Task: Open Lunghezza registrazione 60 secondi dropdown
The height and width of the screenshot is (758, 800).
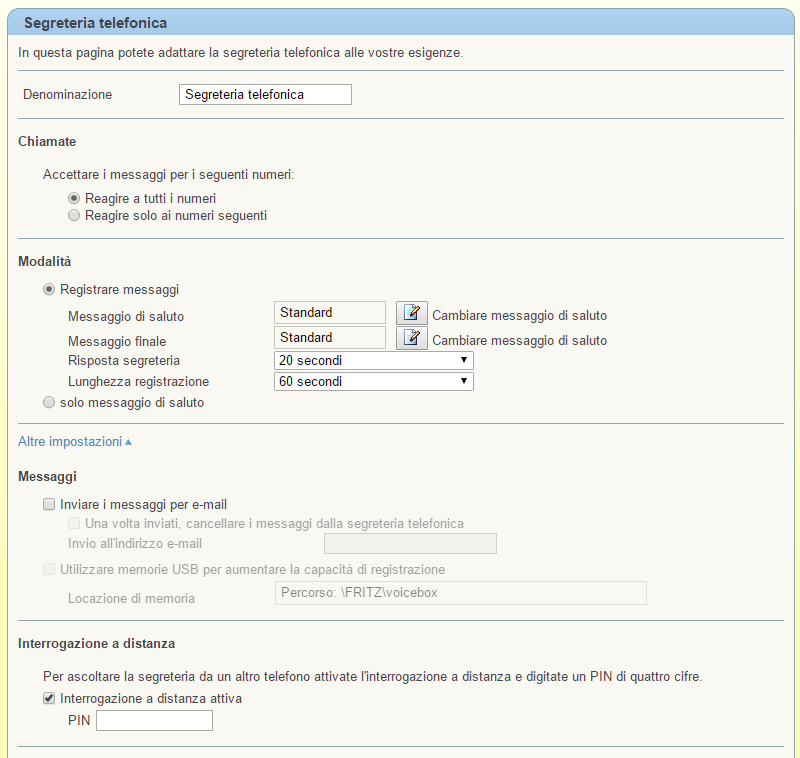Action: pos(373,382)
